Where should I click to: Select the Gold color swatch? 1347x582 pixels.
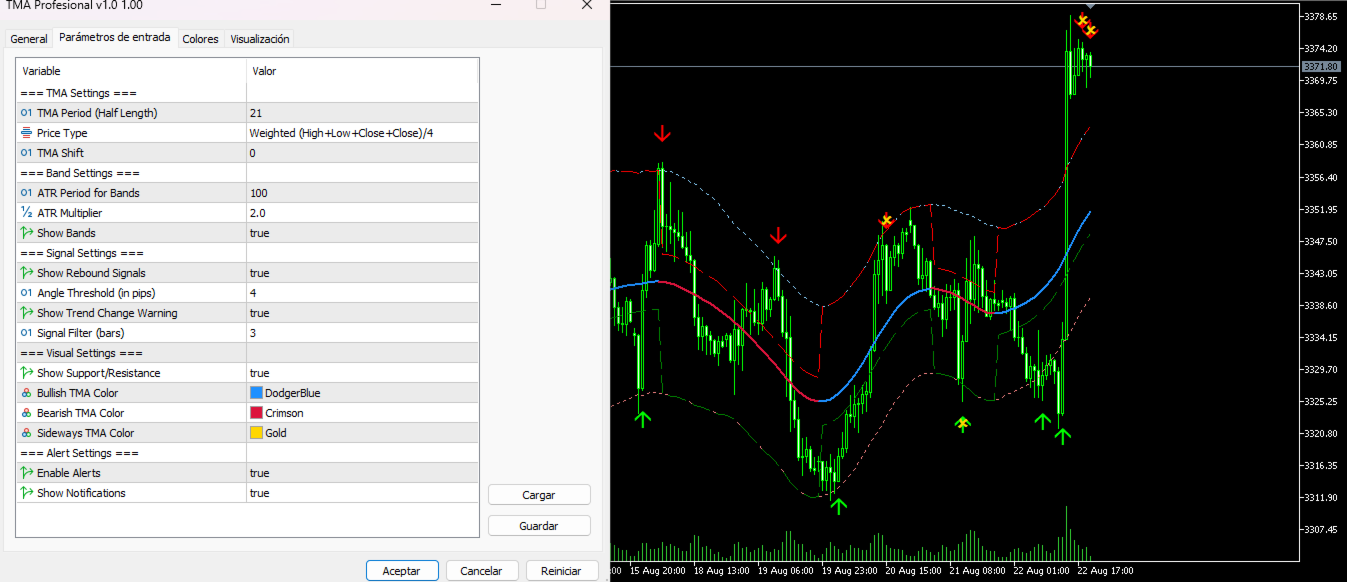point(256,433)
